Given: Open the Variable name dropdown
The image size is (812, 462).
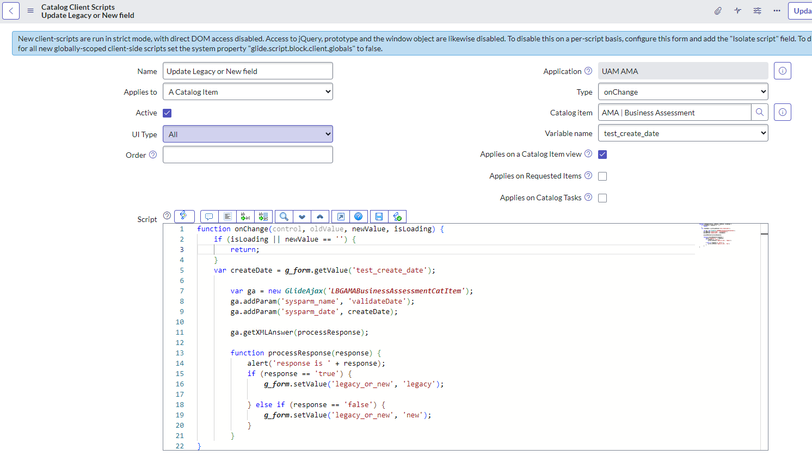Looking at the screenshot, I should pos(683,133).
